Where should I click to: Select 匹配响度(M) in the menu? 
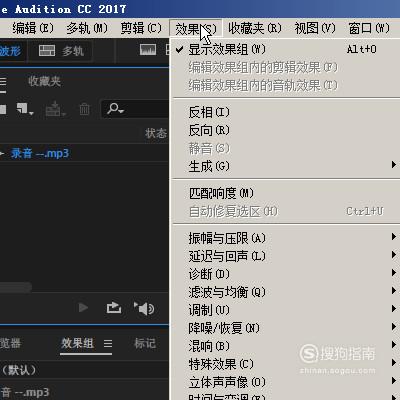[x=285, y=193]
